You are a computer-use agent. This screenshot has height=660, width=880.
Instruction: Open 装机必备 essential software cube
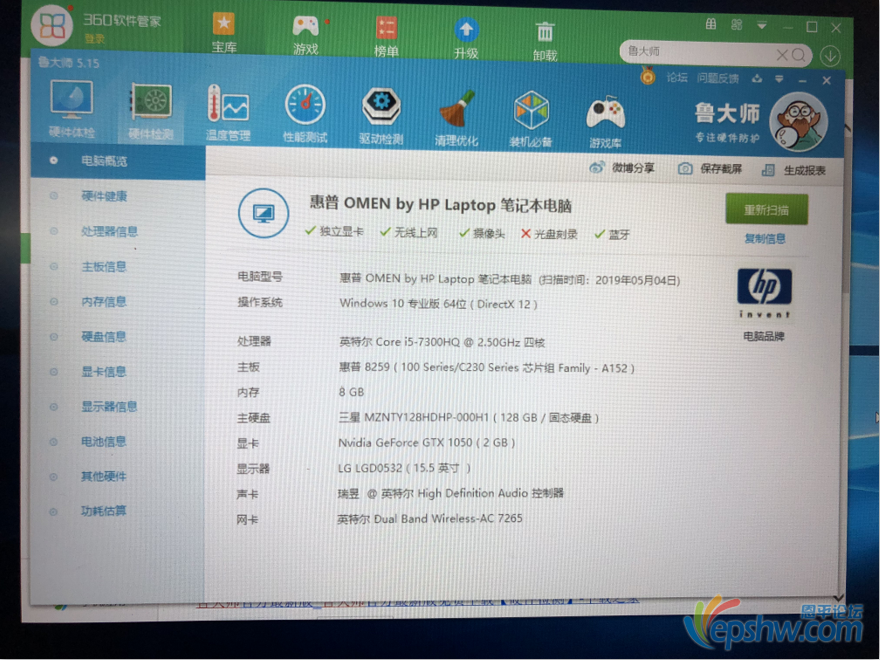(x=530, y=118)
